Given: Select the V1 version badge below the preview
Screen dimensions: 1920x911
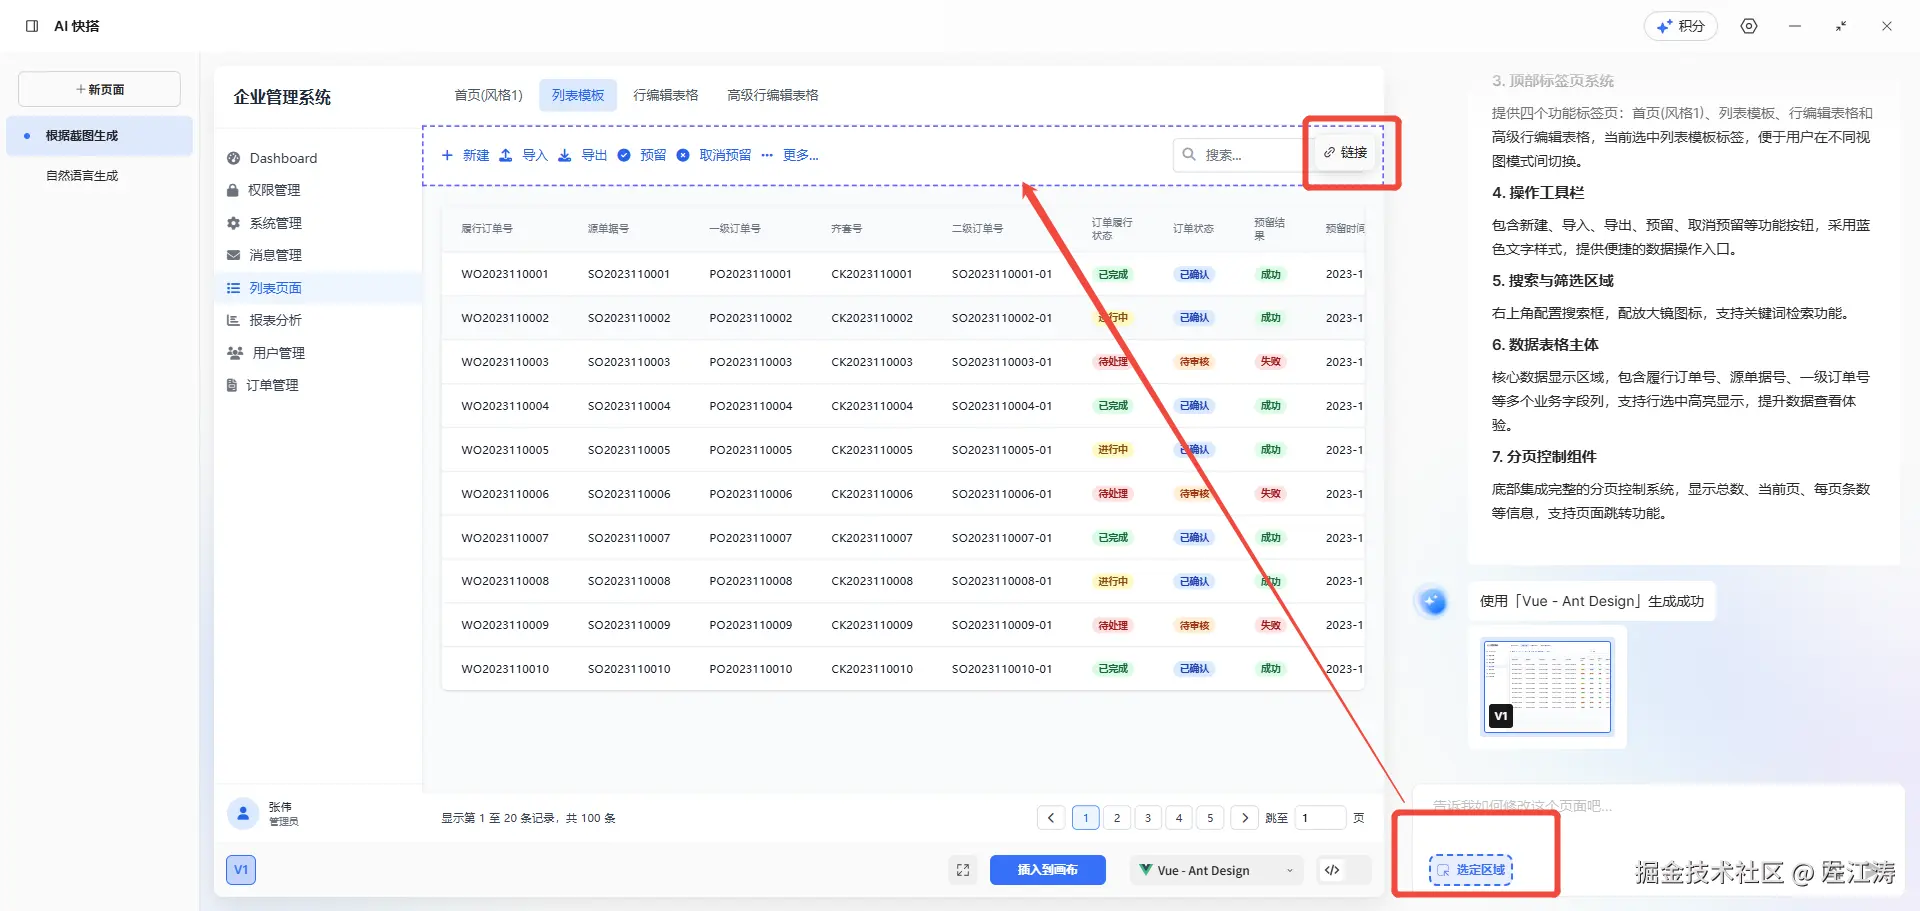Looking at the screenshot, I should pos(241,870).
